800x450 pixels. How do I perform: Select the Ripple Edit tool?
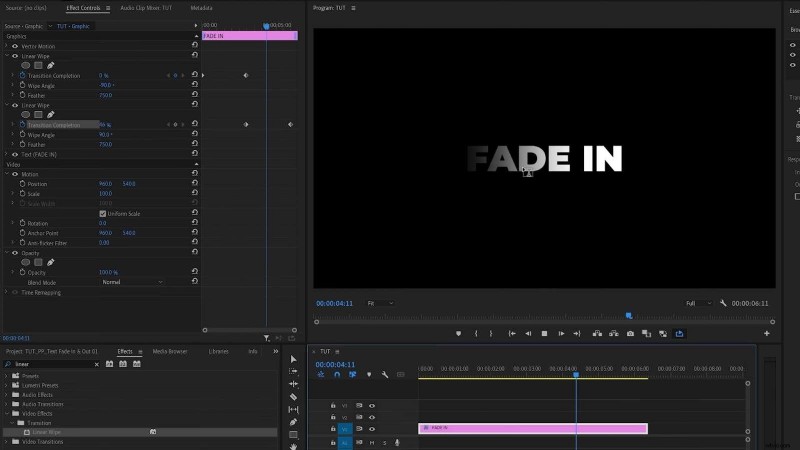(293, 384)
